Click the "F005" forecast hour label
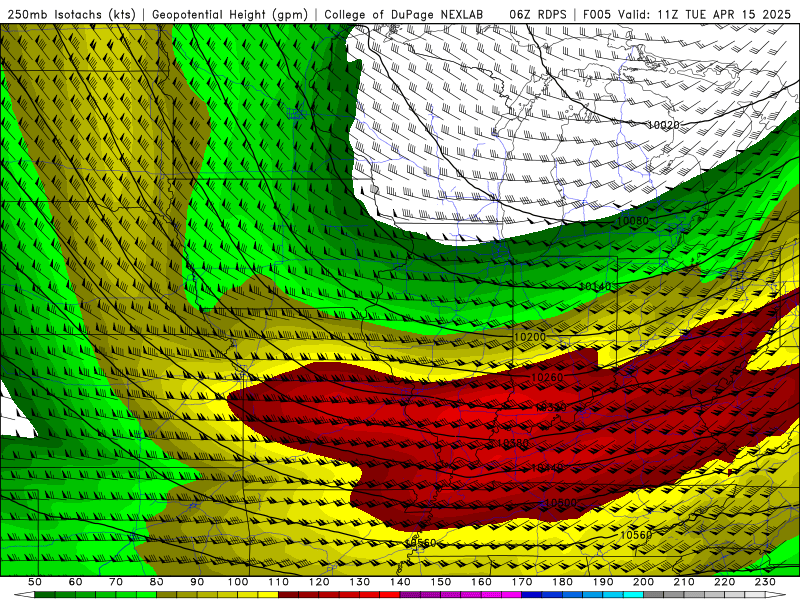 (597, 15)
